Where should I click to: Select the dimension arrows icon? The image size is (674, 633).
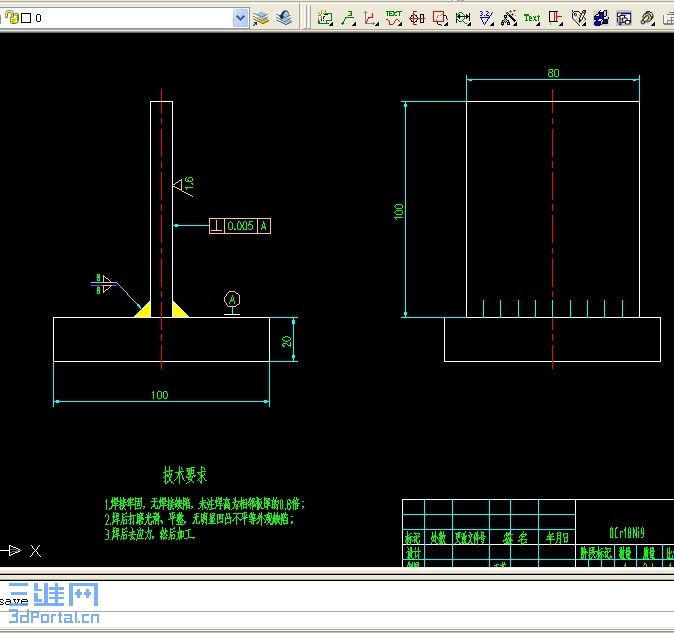pos(463,18)
